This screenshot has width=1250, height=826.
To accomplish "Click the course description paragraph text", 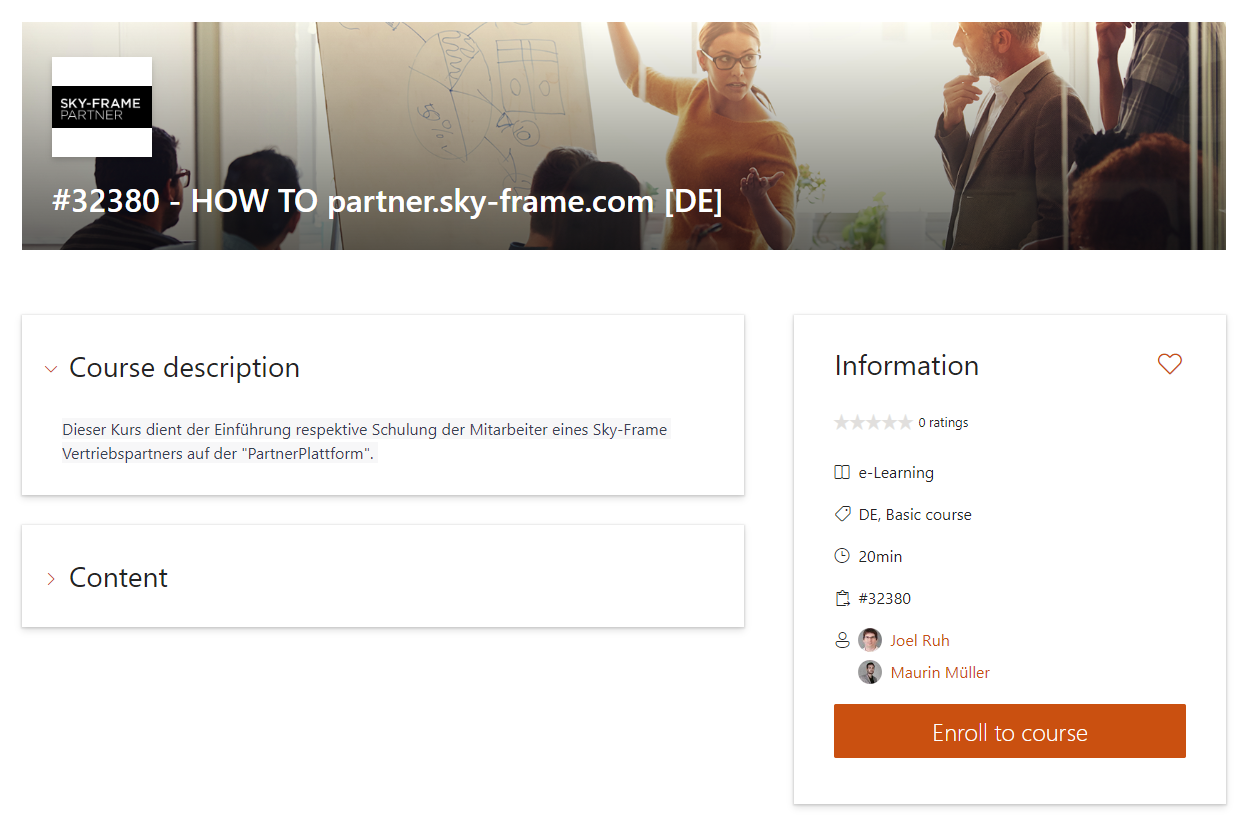I will pos(365,441).
